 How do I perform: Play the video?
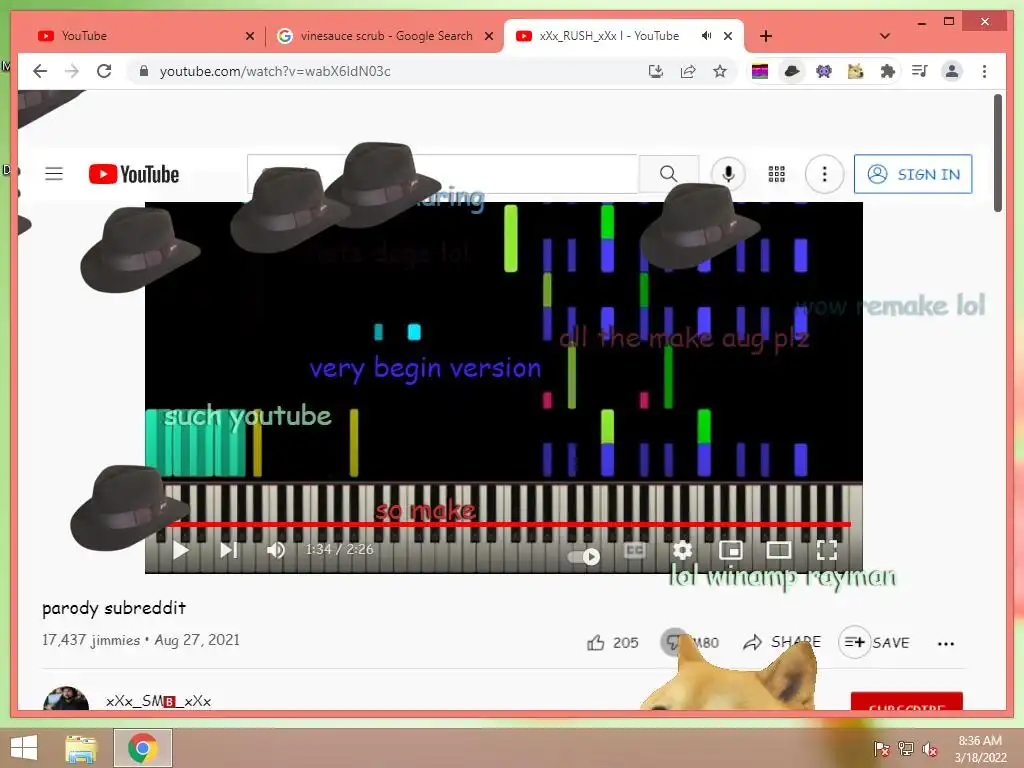tap(181, 550)
